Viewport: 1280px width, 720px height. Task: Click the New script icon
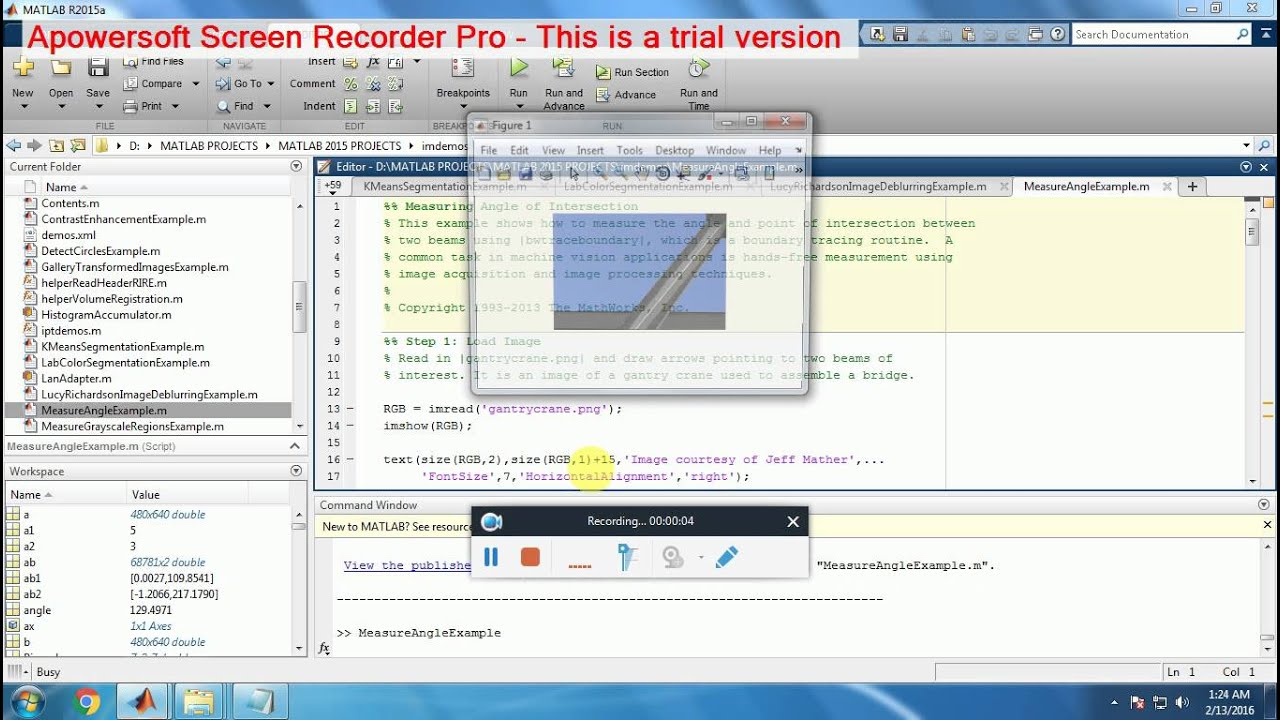click(23, 69)
